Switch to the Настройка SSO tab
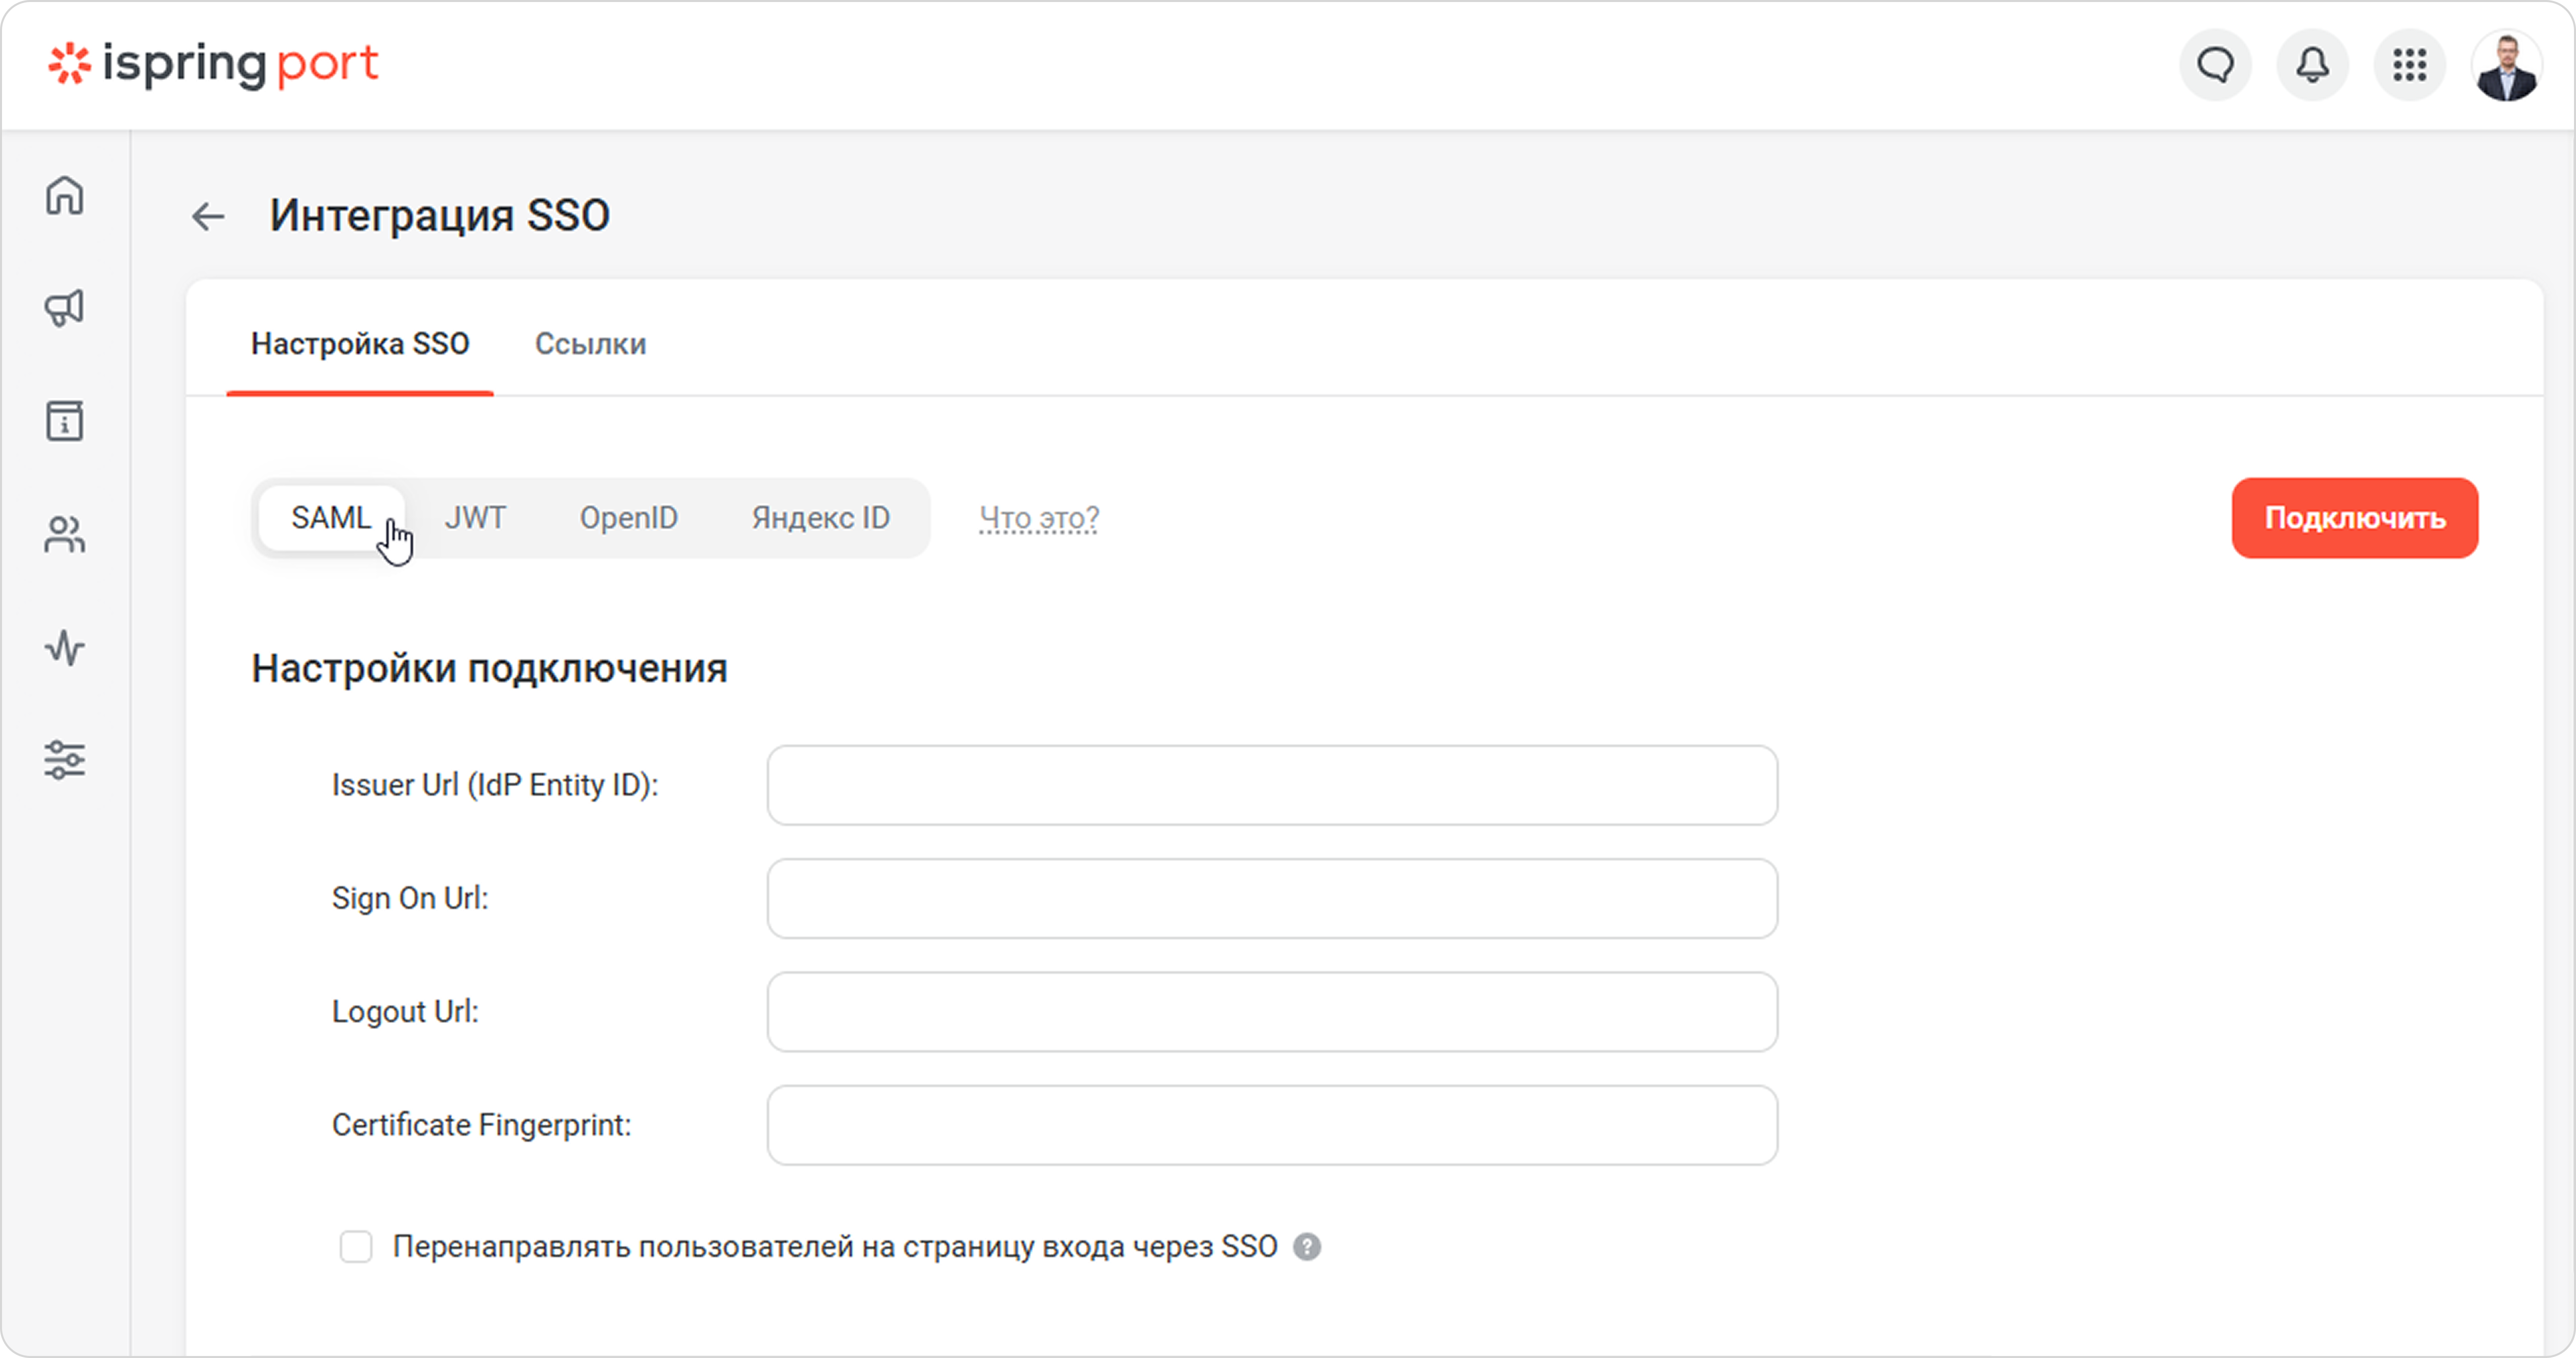This screenshot has height=1358, width=2576. 360,344
